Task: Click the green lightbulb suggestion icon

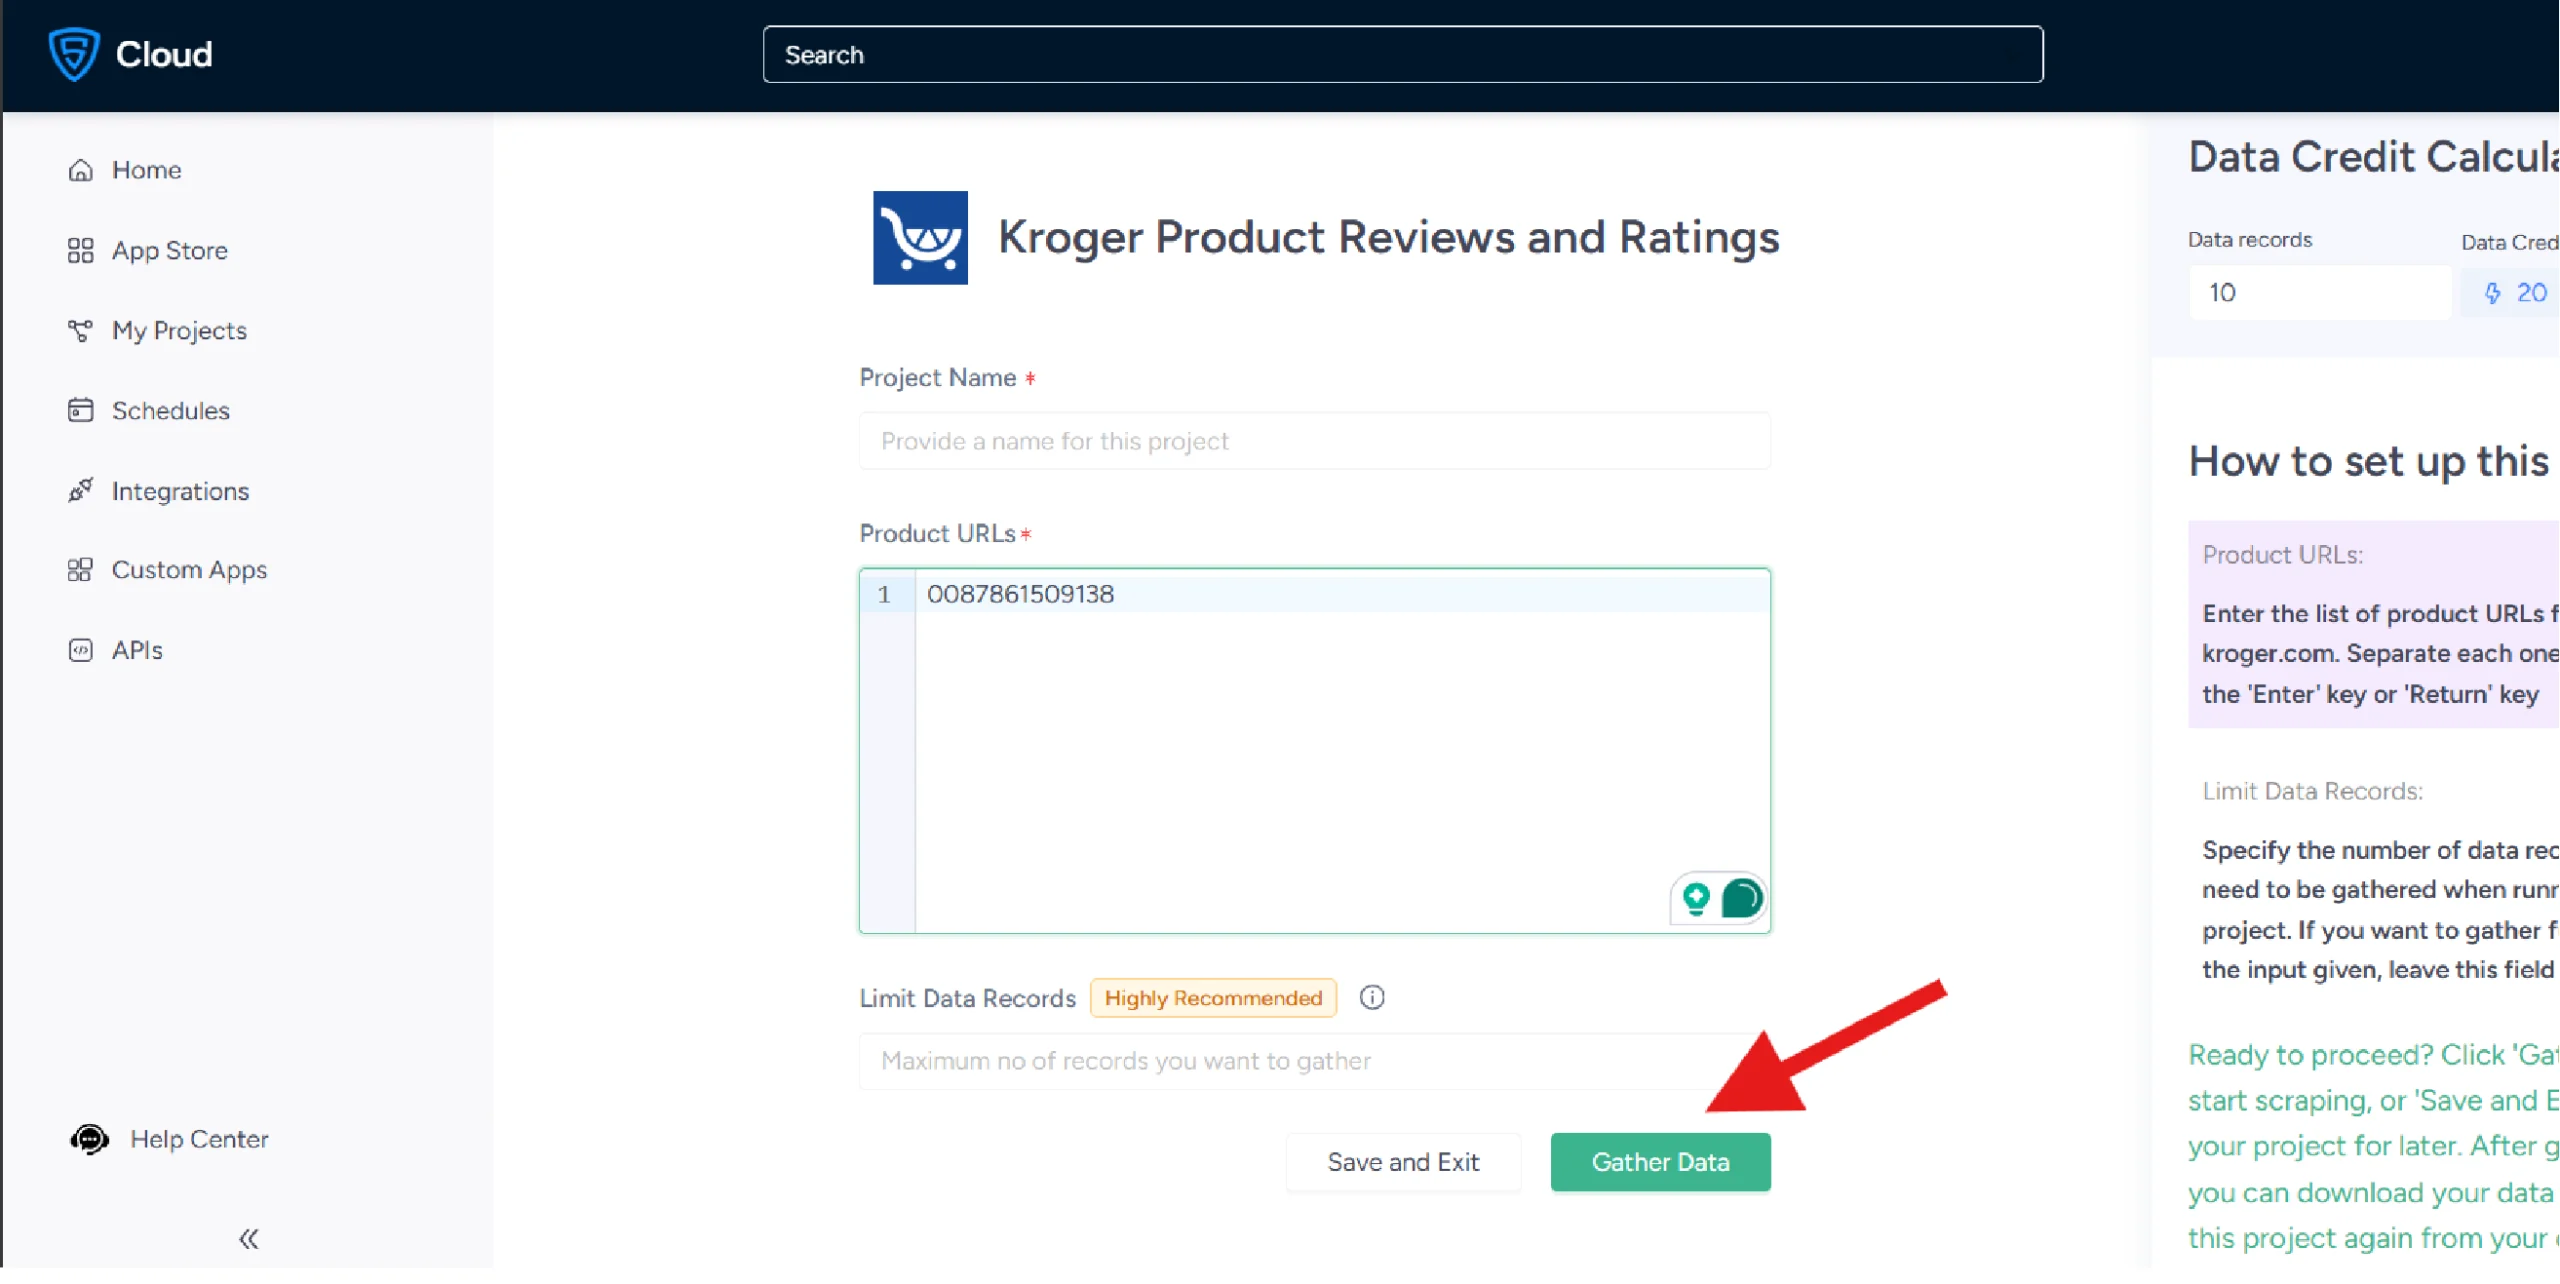Action: pyautogui.click(x=1696, y=899)
